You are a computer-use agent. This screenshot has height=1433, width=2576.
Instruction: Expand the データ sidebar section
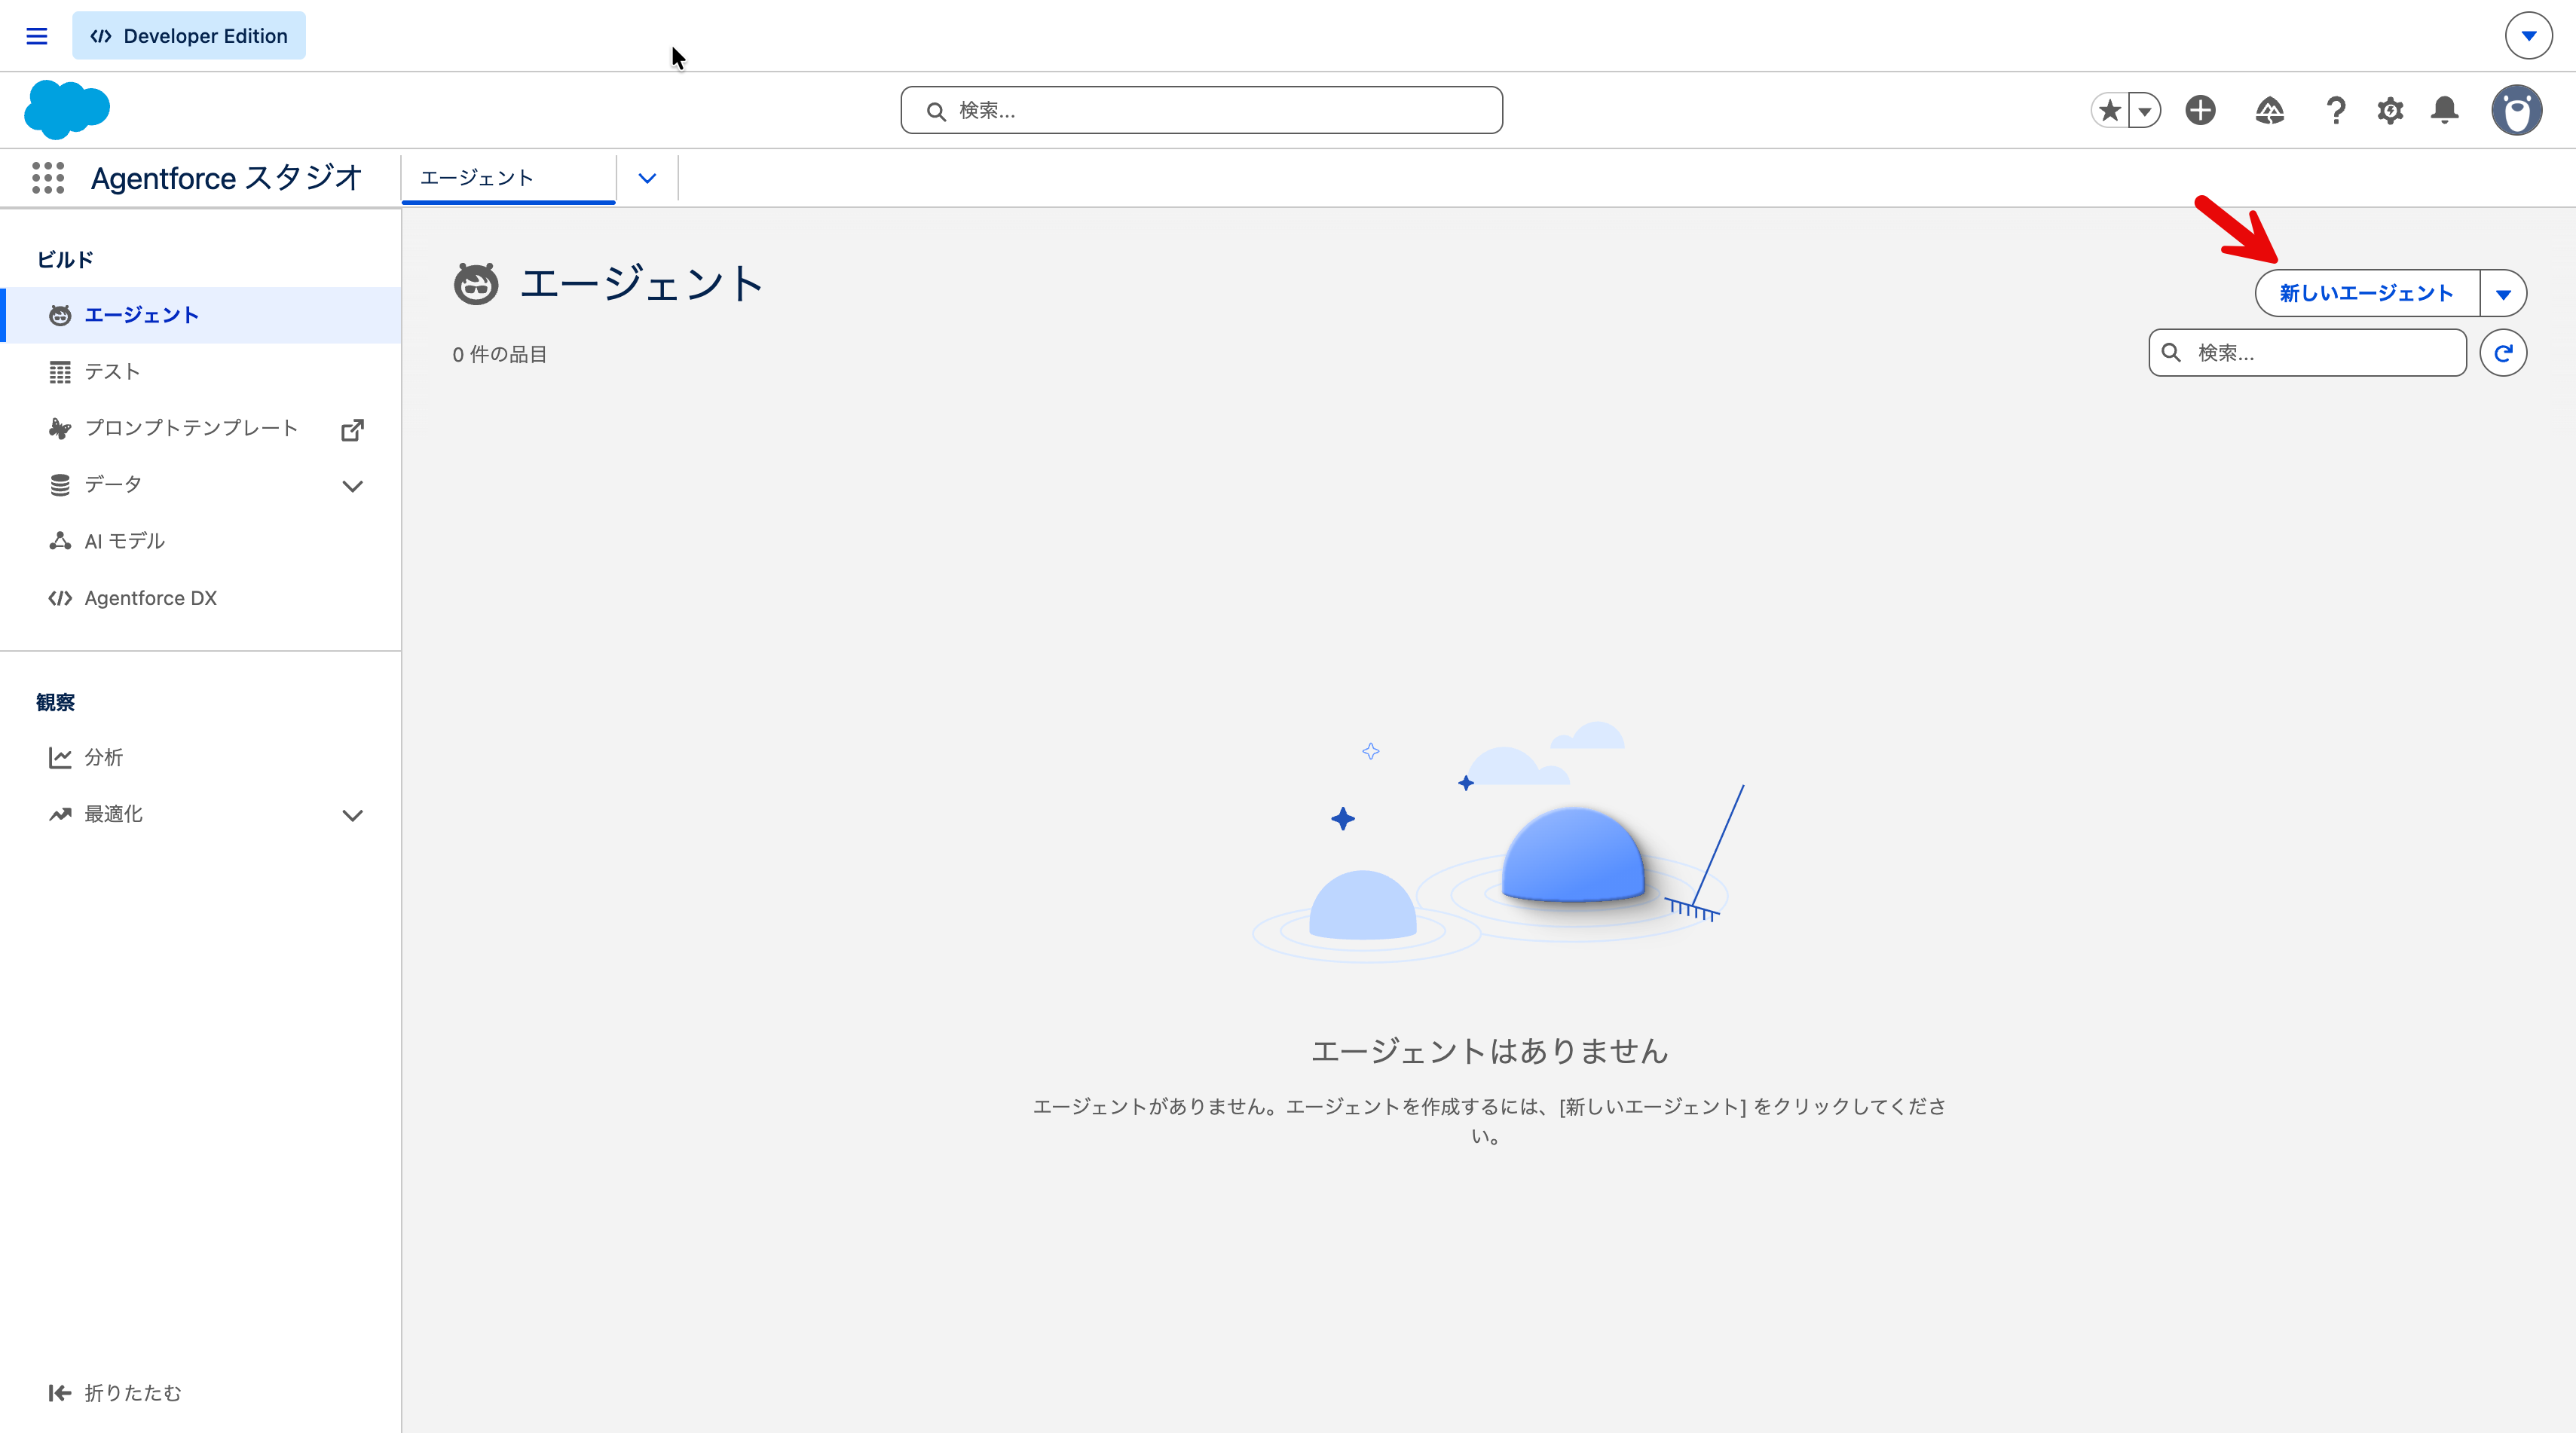pyautogui.click(x=352, y=486)
